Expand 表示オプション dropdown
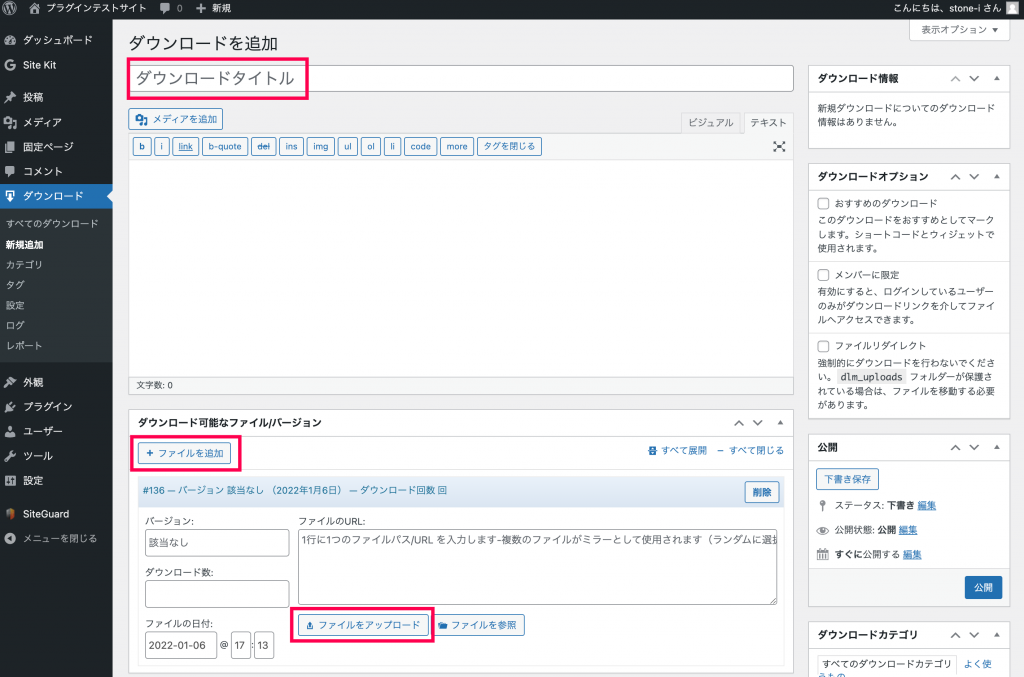This screenshot has width=1024, height=677. pyautogui.click(x=959, y=30)
